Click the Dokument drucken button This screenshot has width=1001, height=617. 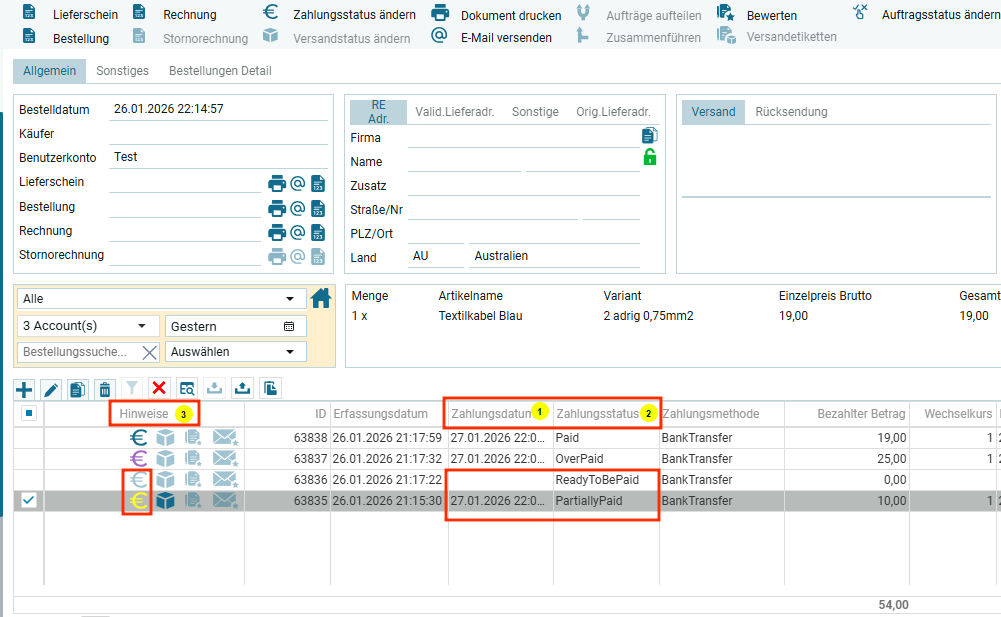(x=497, y=15)
